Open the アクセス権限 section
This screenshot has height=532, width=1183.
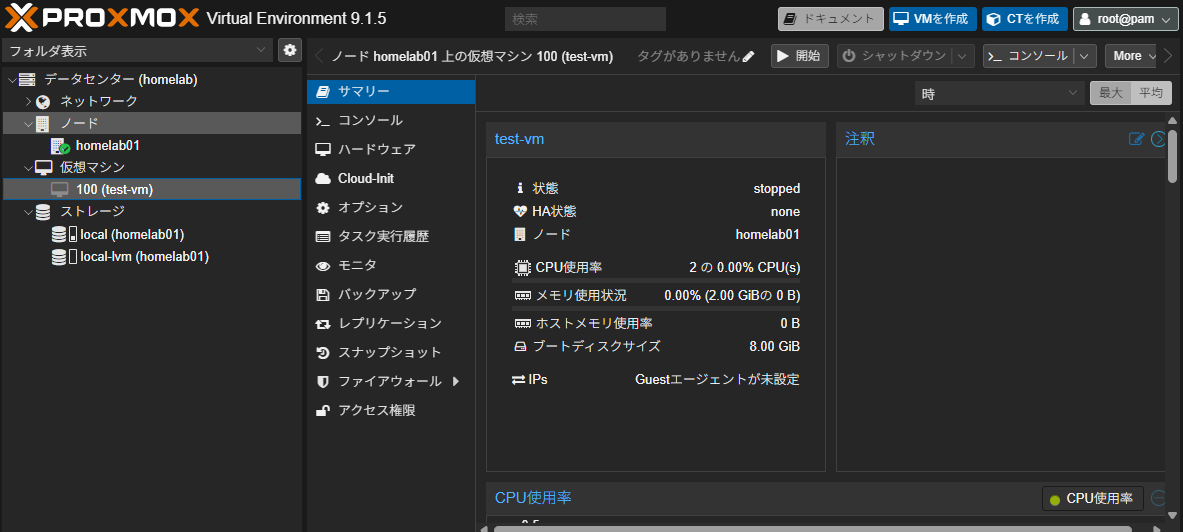(x=391, y=411)
